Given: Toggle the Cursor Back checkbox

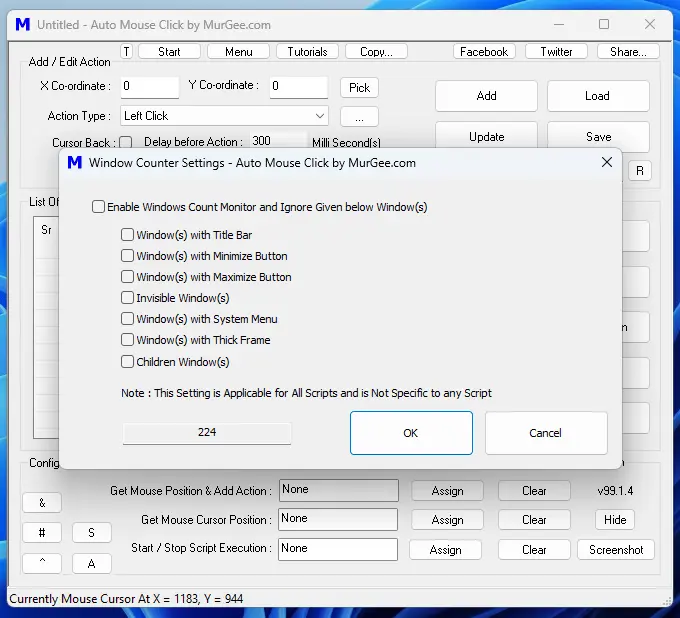Looking at the screenshot, I should (x=126, y=142).
